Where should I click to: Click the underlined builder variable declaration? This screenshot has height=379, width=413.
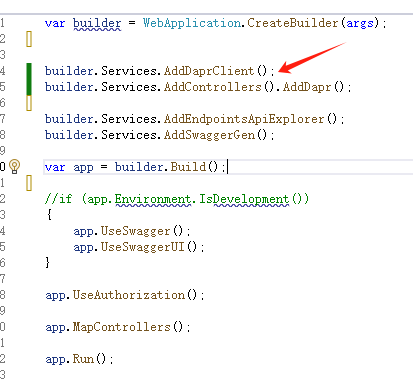97,23
